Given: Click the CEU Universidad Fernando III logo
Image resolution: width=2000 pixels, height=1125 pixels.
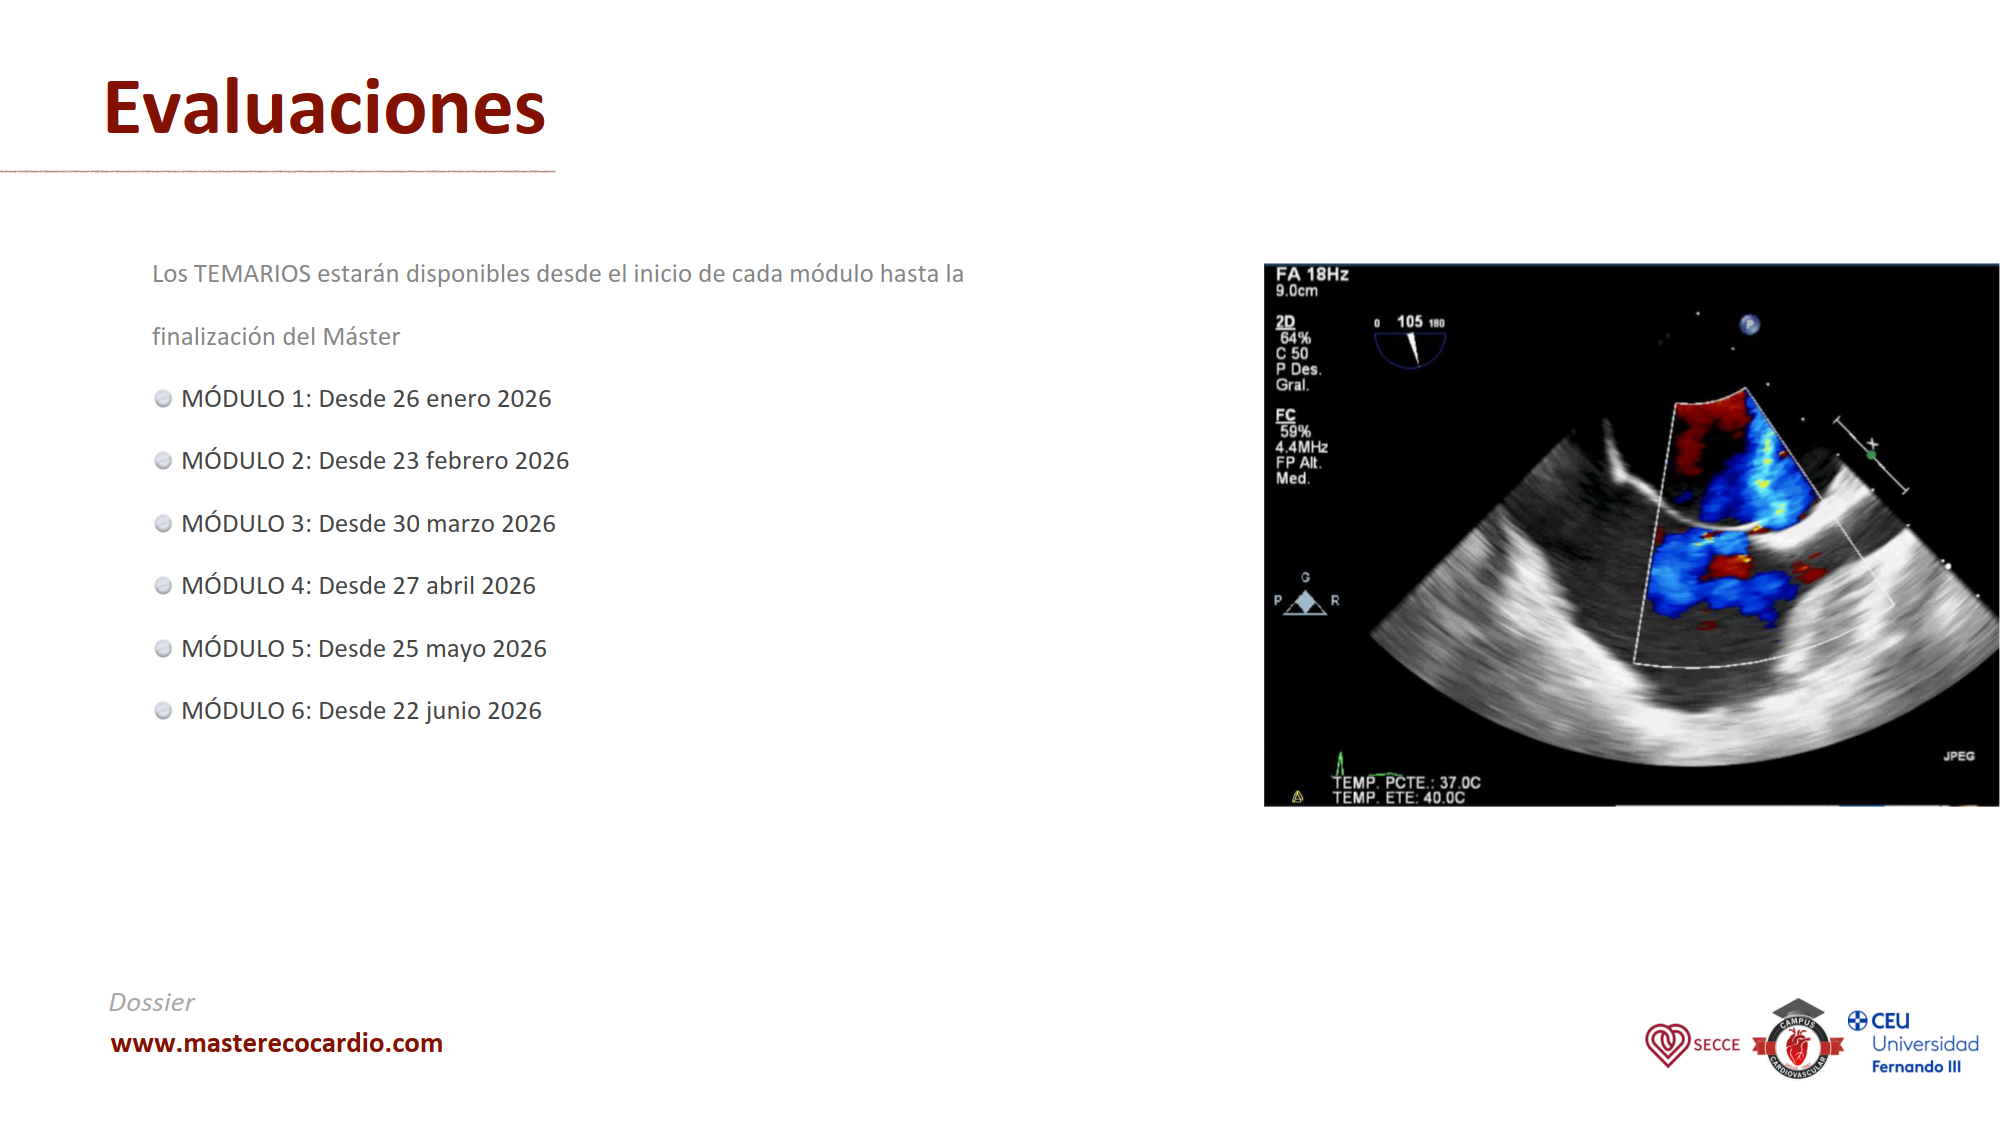Looking at the screenshot, I should point(1913,1043).
